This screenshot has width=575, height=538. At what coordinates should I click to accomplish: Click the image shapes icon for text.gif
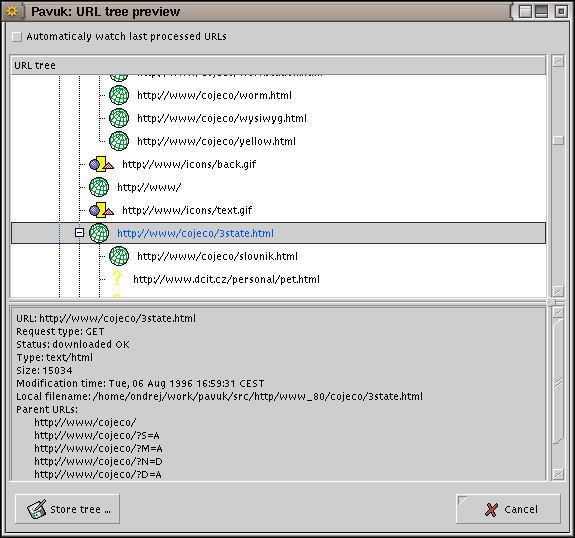(102, 210)
